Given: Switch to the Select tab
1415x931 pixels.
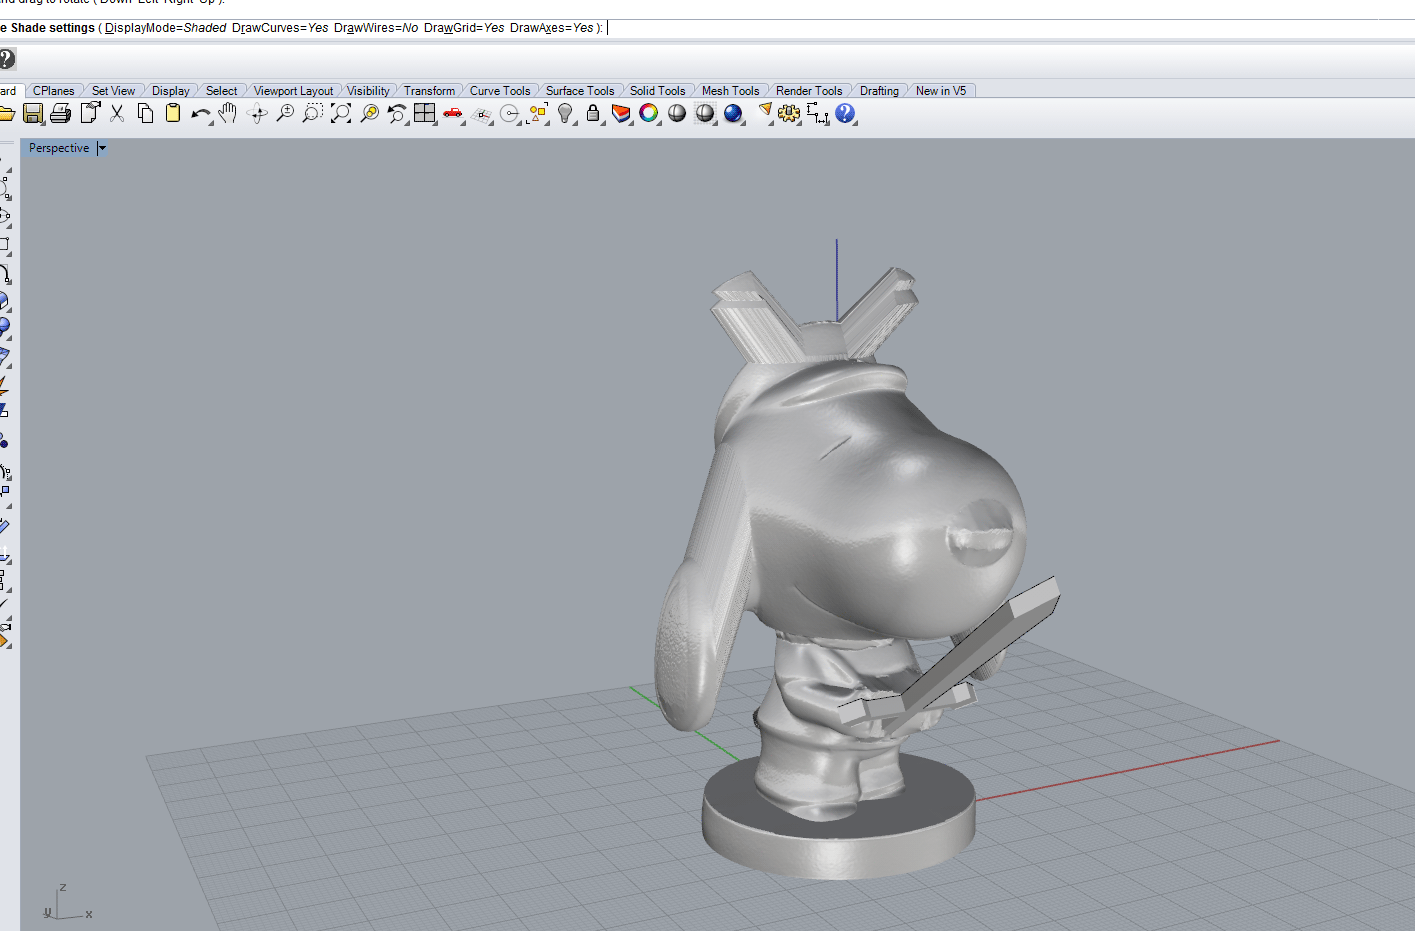Looking at the screenshot, I should tap(221, 91).
